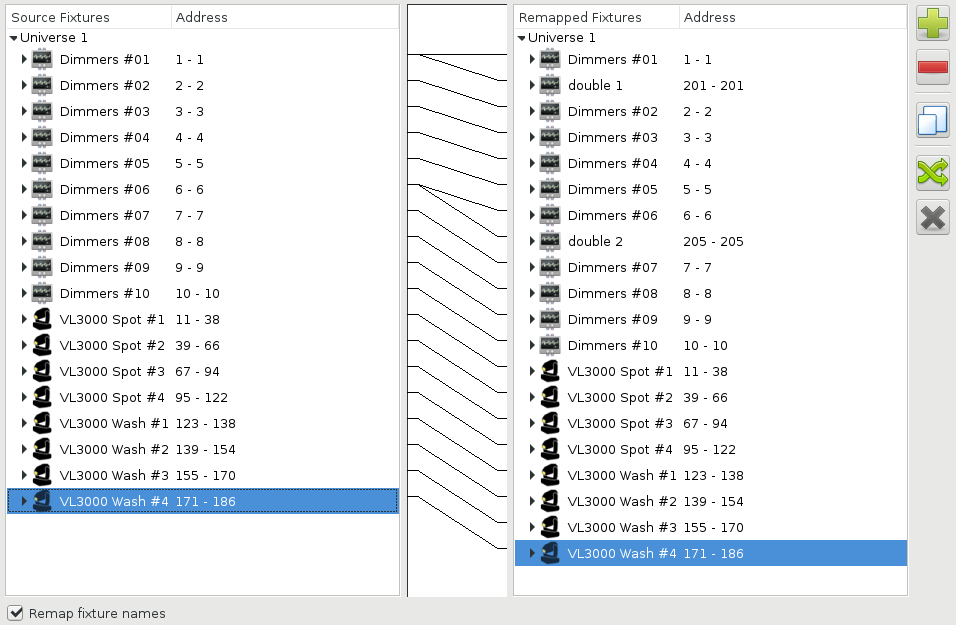Click the remapped list Address column header
Viewport: 956px width, 625px height.
[793, 17]
